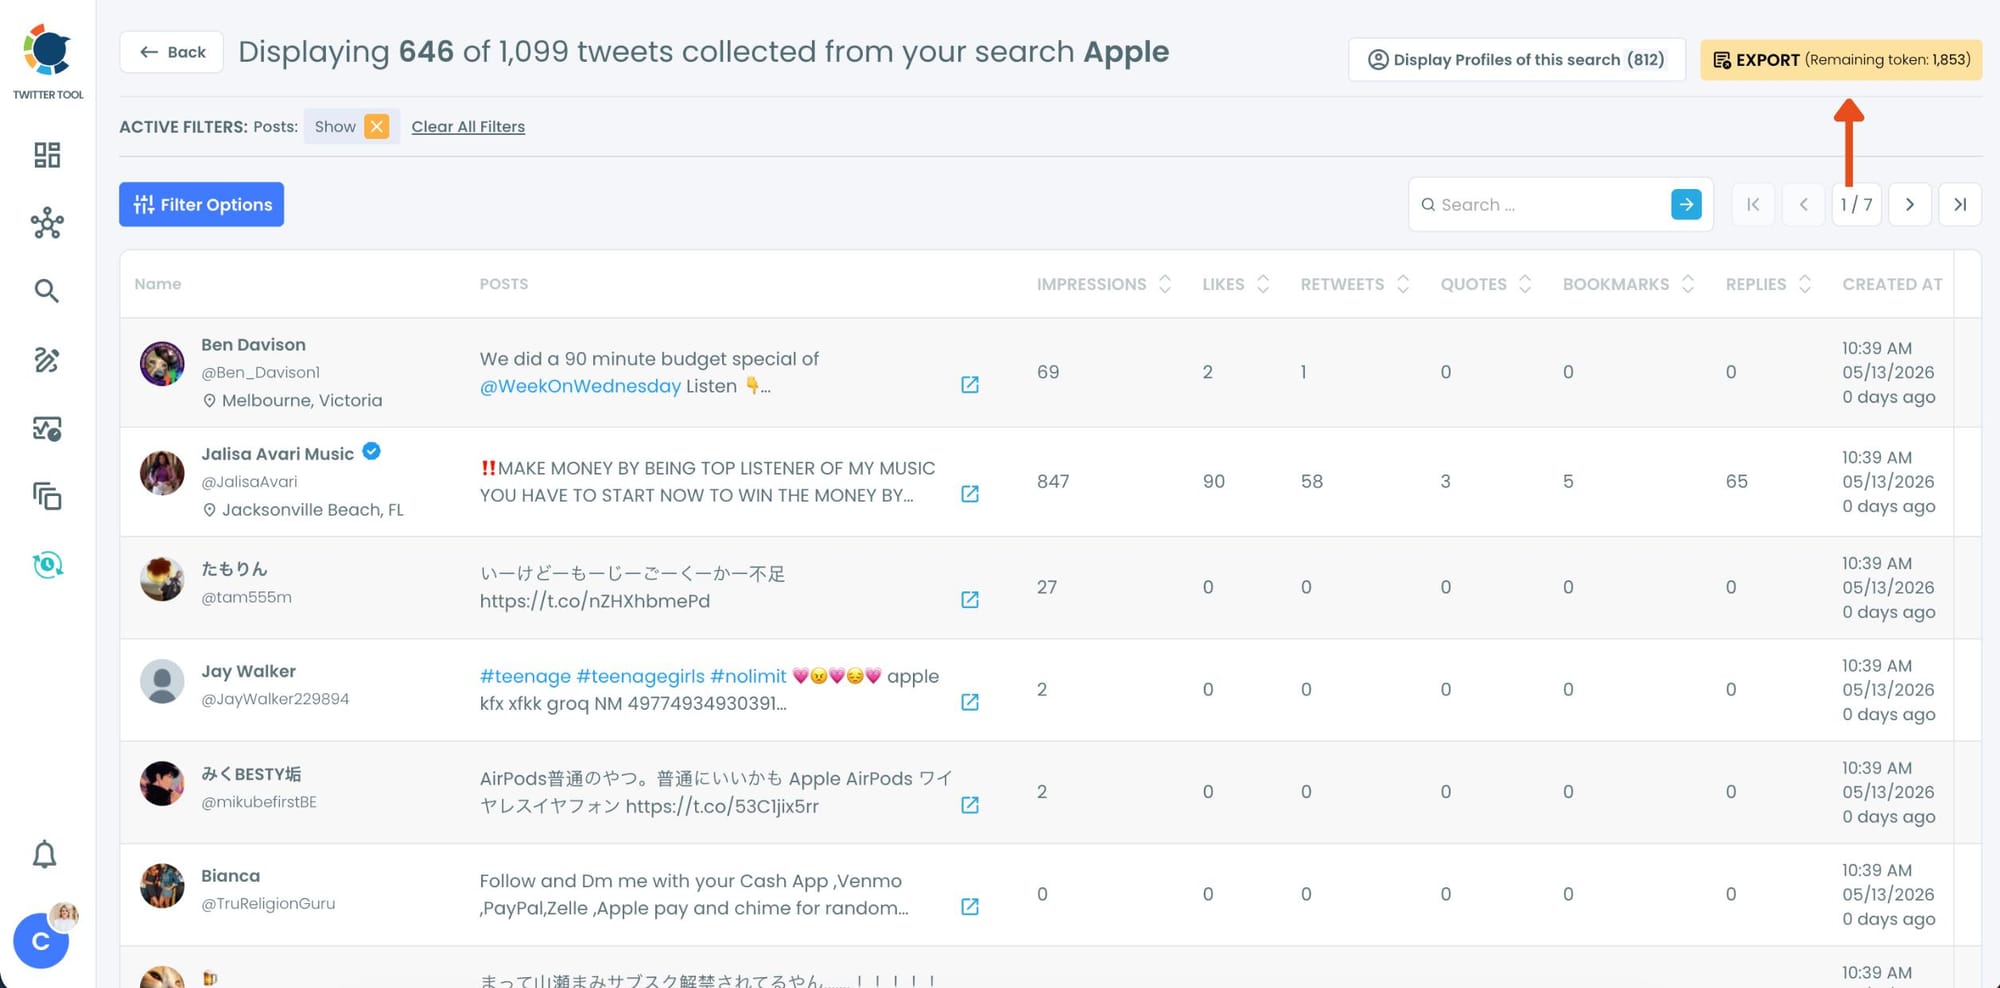Open the magnifier search icon in sidebar
The height and width of the screenshot is (988, 2000).
click(46, 291)
